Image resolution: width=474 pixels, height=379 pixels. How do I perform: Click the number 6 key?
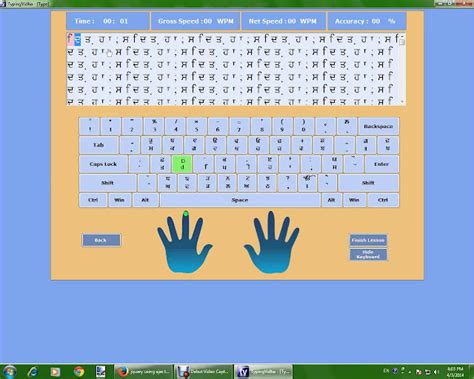pyautogui.click(x=218, y=126)
